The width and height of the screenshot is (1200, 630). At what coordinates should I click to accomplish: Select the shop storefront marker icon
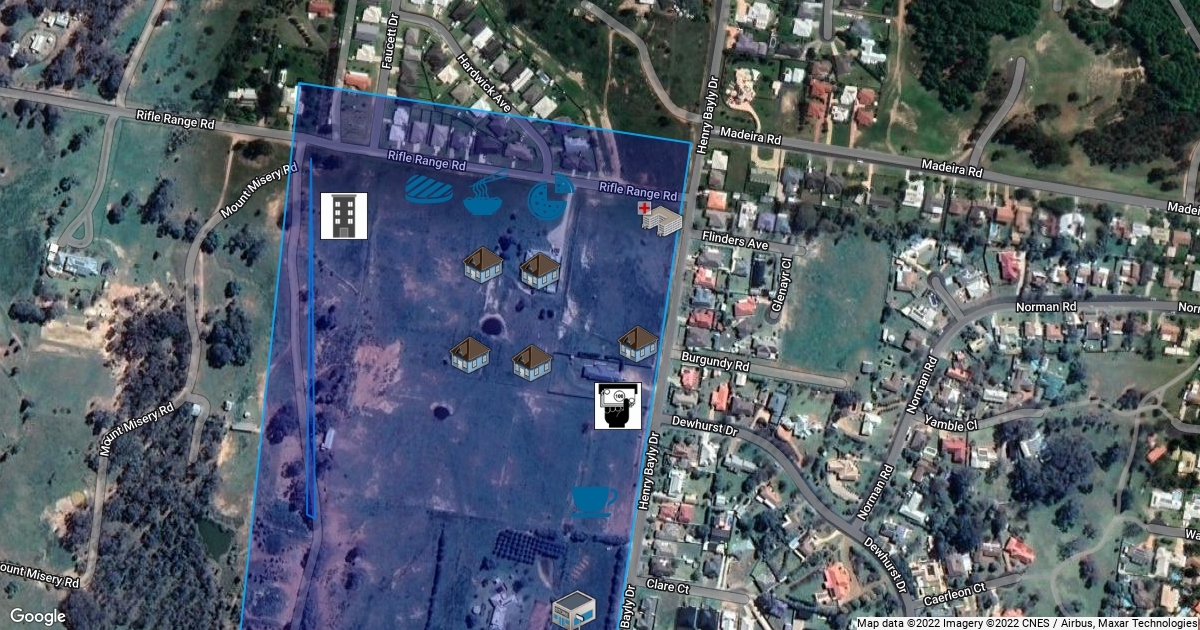(574, 609)
